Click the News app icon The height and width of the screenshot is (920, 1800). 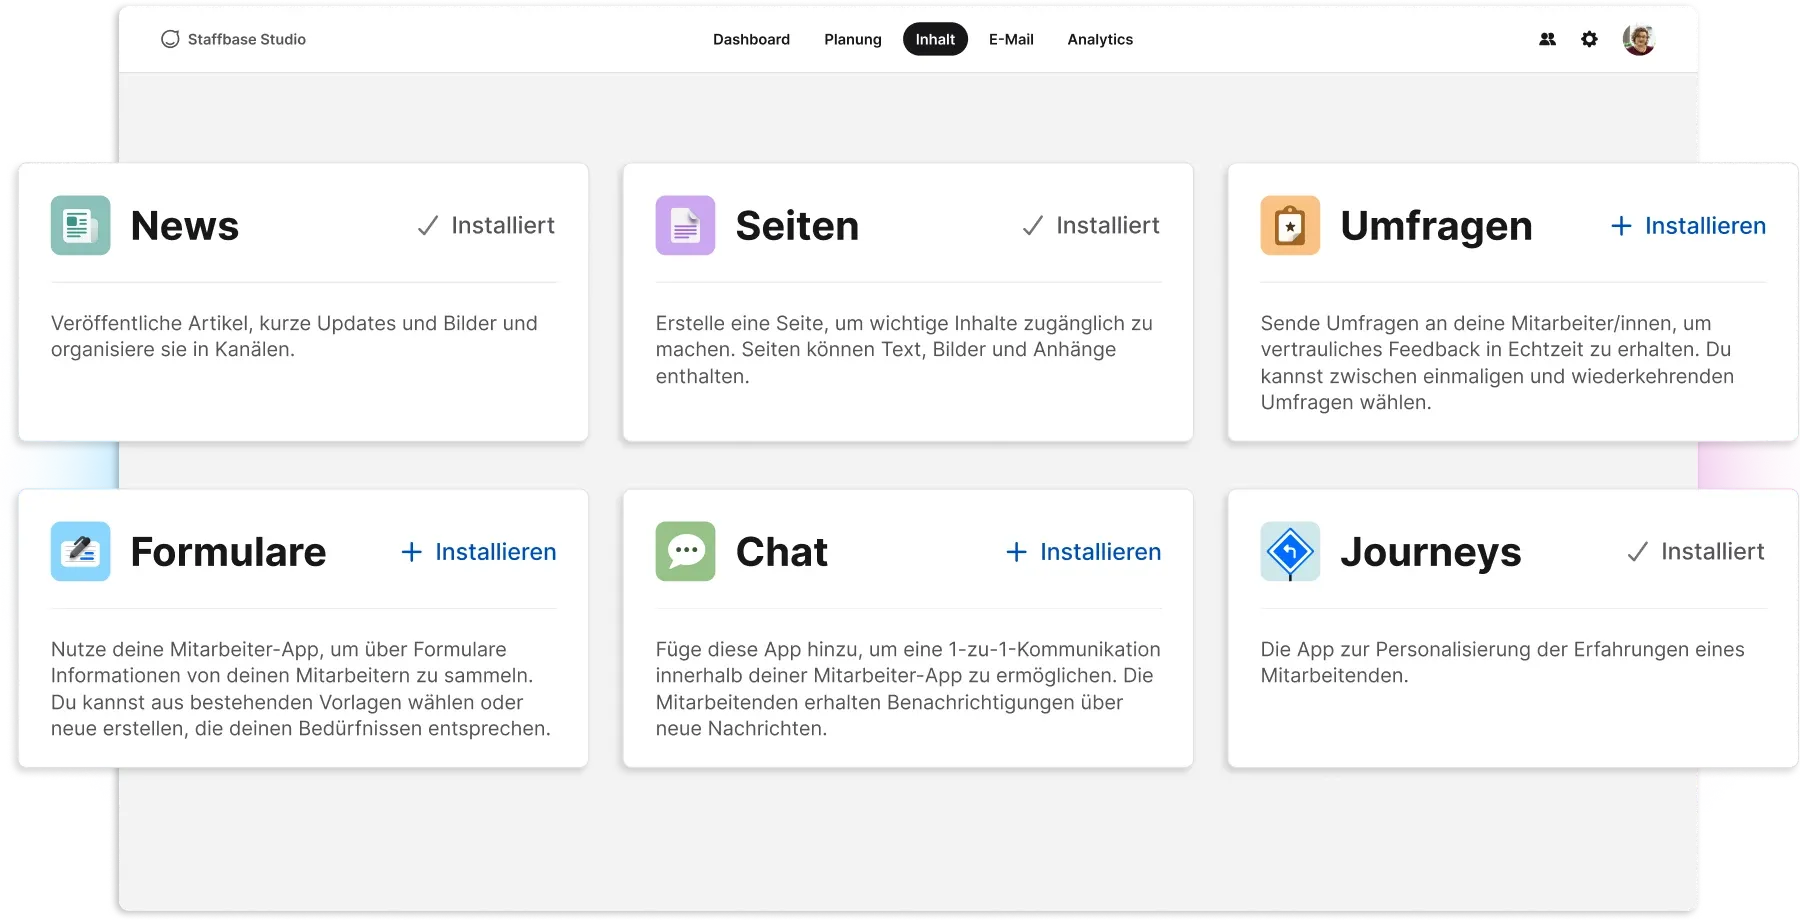[x=81, y=226]
